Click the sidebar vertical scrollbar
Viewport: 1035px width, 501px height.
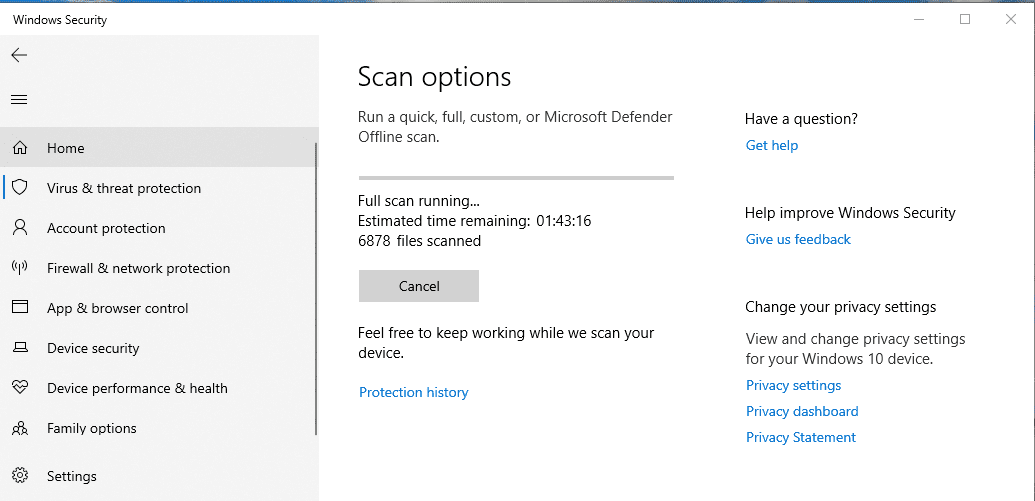coord(316,290)
